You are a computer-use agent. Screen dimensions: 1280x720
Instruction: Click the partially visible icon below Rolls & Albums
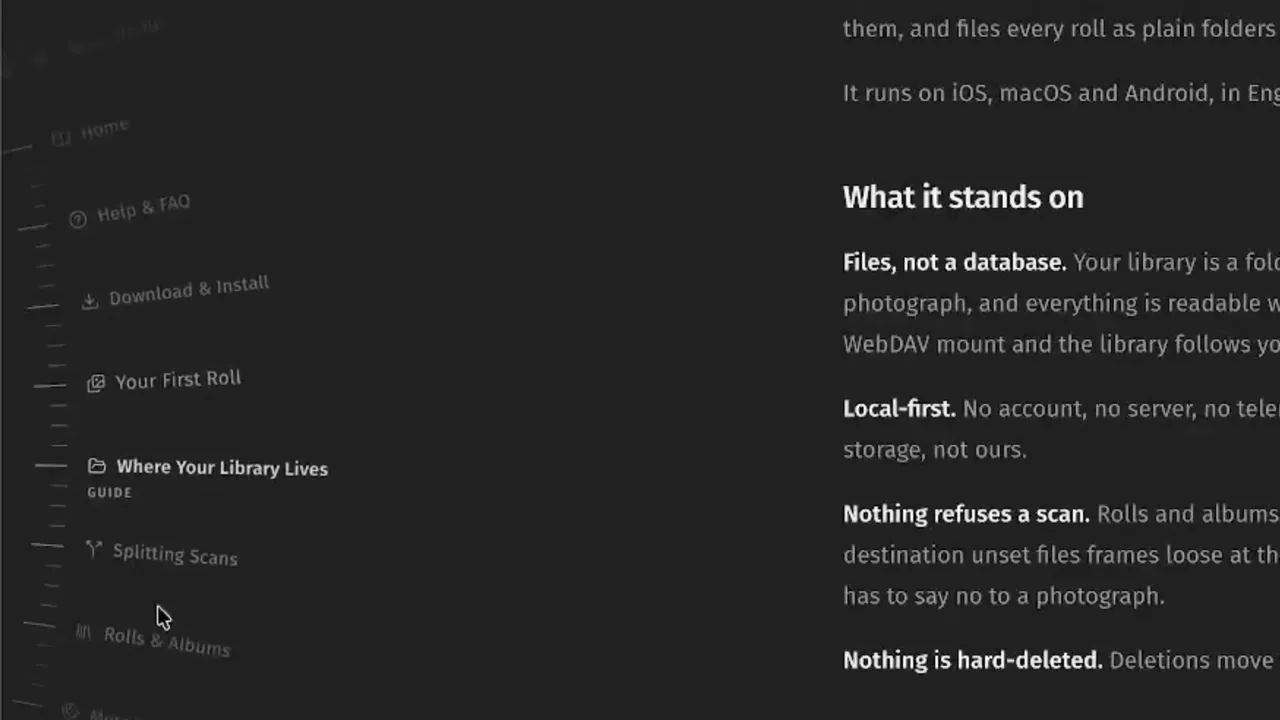pyautogui.click(x=70, y=711)
